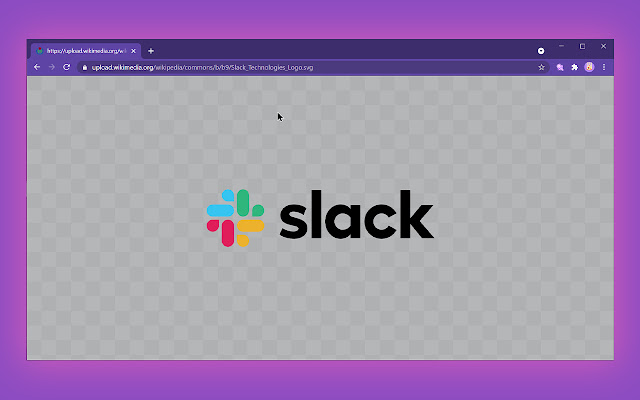Open the user profile avatar
640x400 pixels.
pos(590,67)
